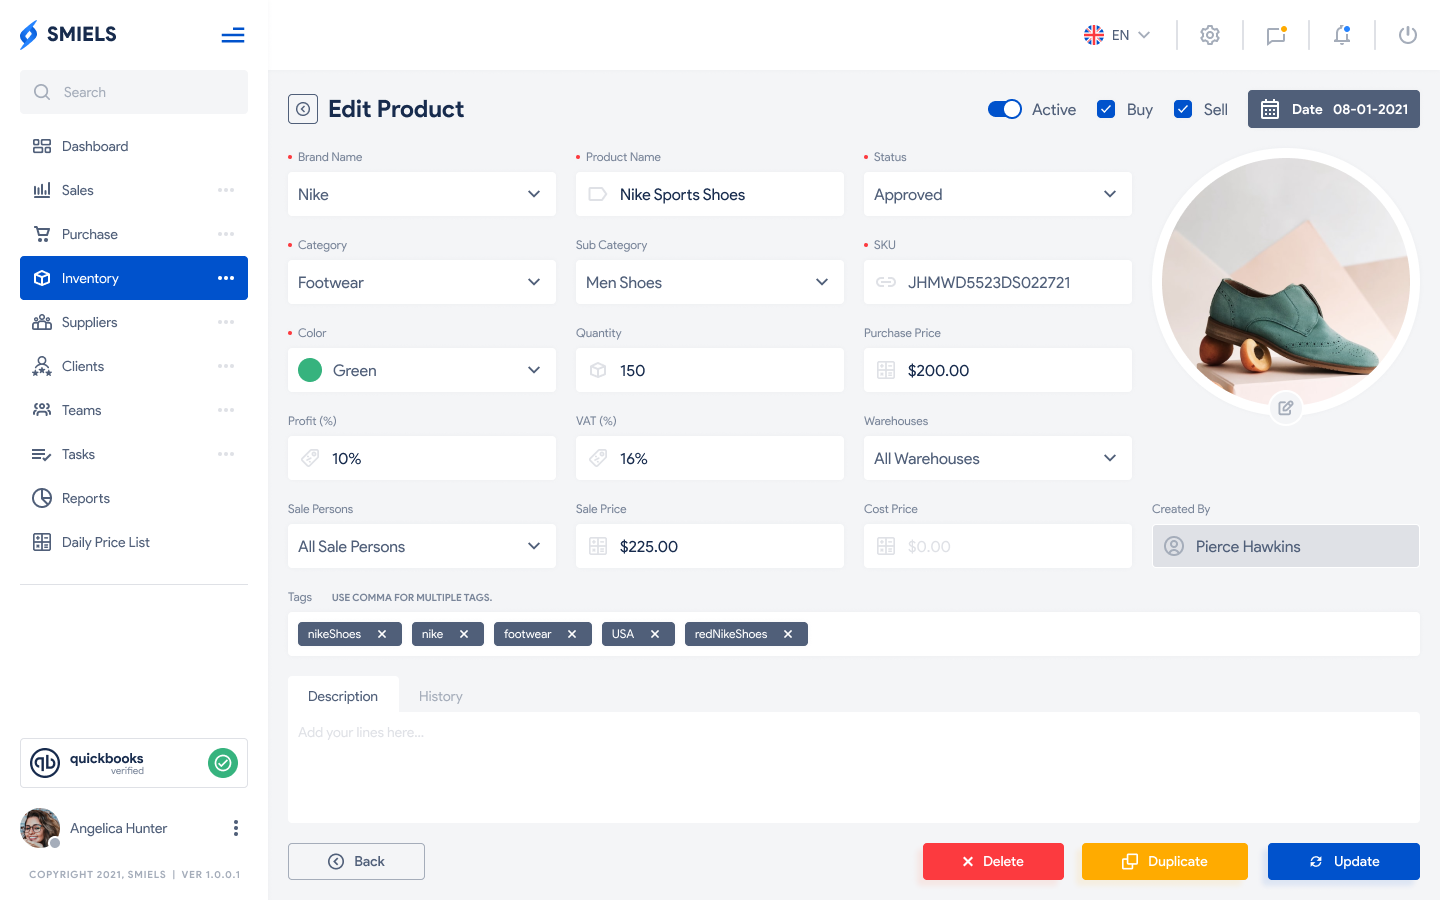Click the red Delete button

pyautogui.click(x=993, y=861)
